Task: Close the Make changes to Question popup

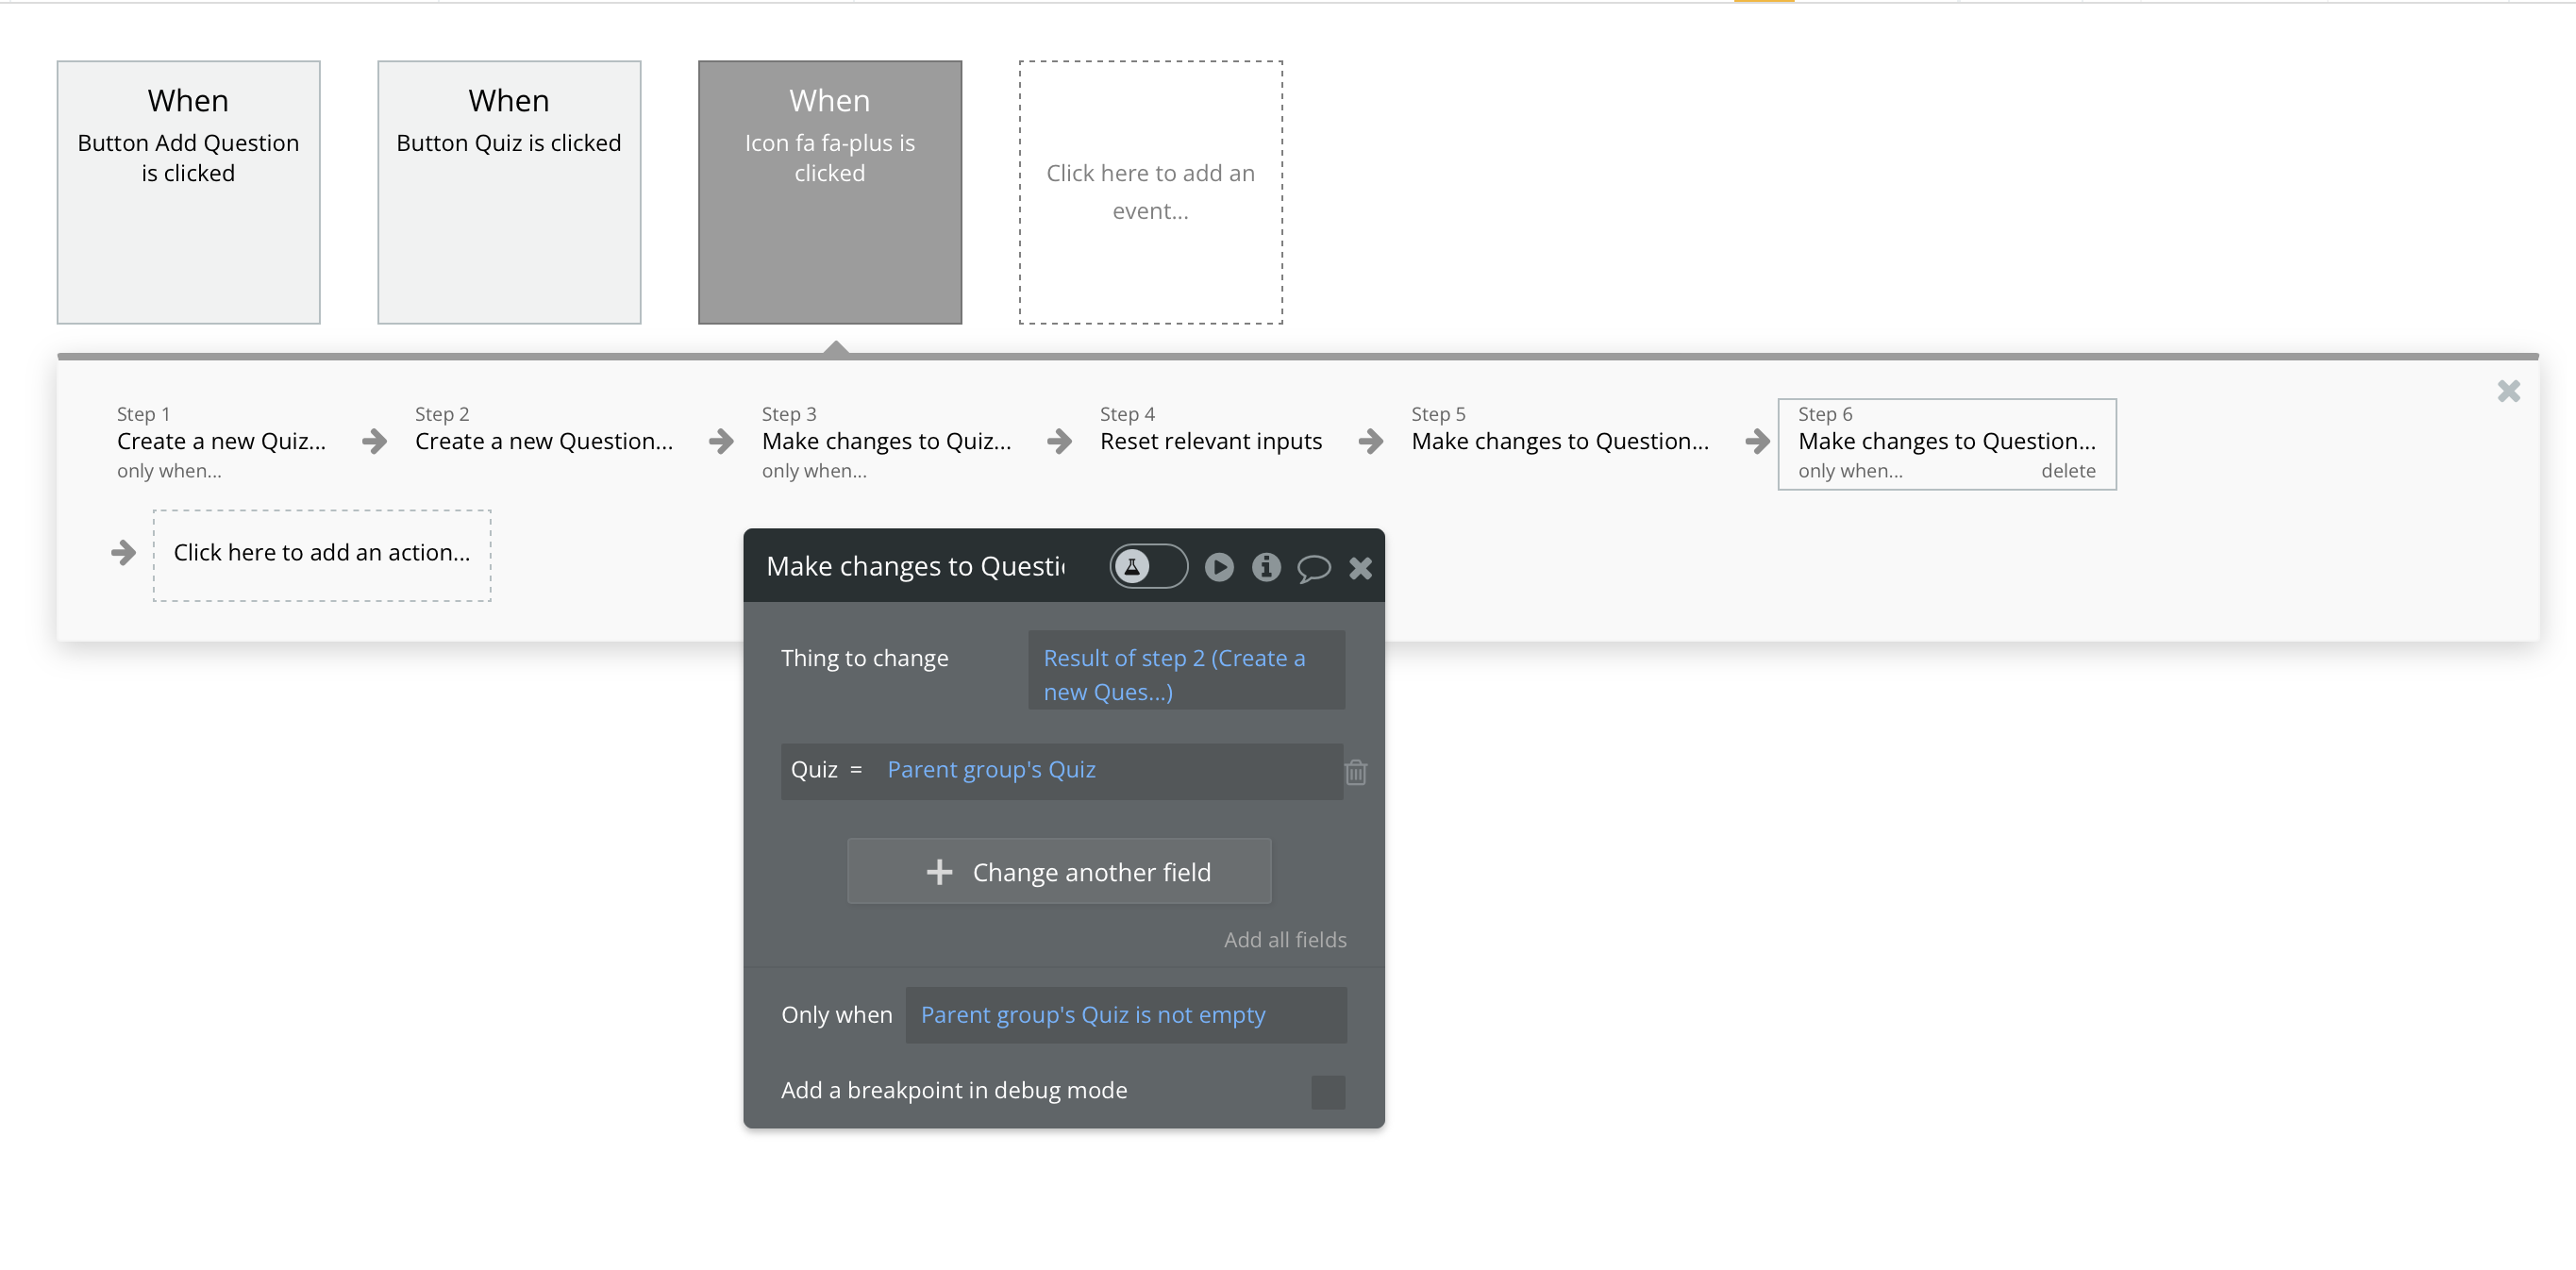Action: pyautogui.click(x=1361, y=568)
